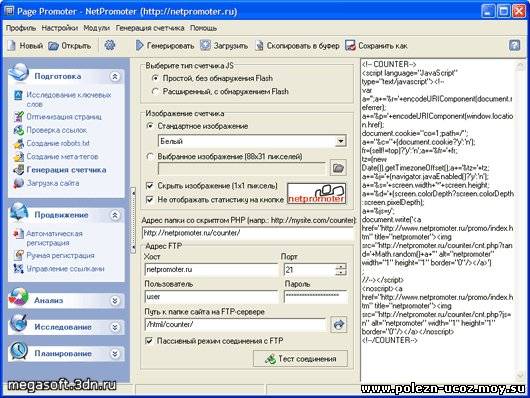Expand the Исследование panel section
This screenshot has height=398, width=530.
[x=115, y=327]
